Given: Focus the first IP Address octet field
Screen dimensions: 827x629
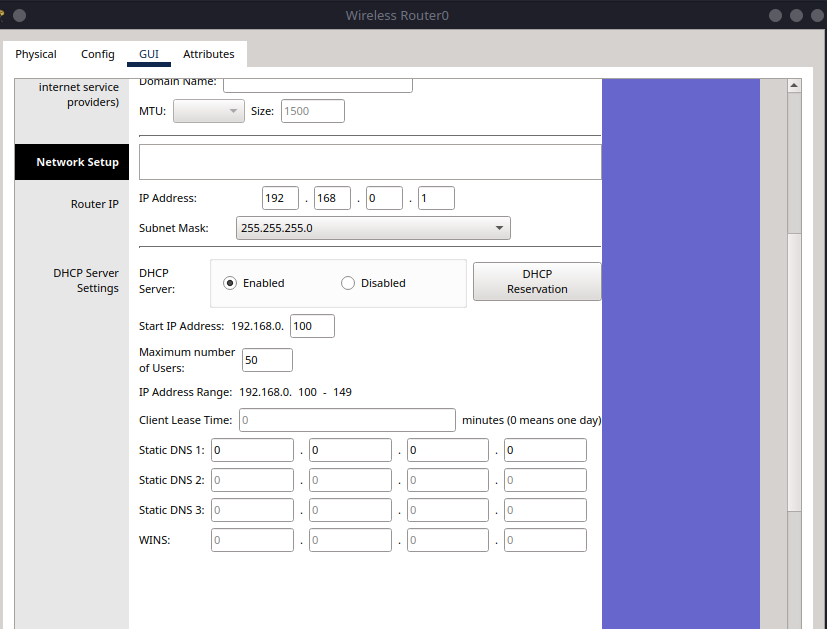Looking at the screenshot, I should click(x=280, y=198).
